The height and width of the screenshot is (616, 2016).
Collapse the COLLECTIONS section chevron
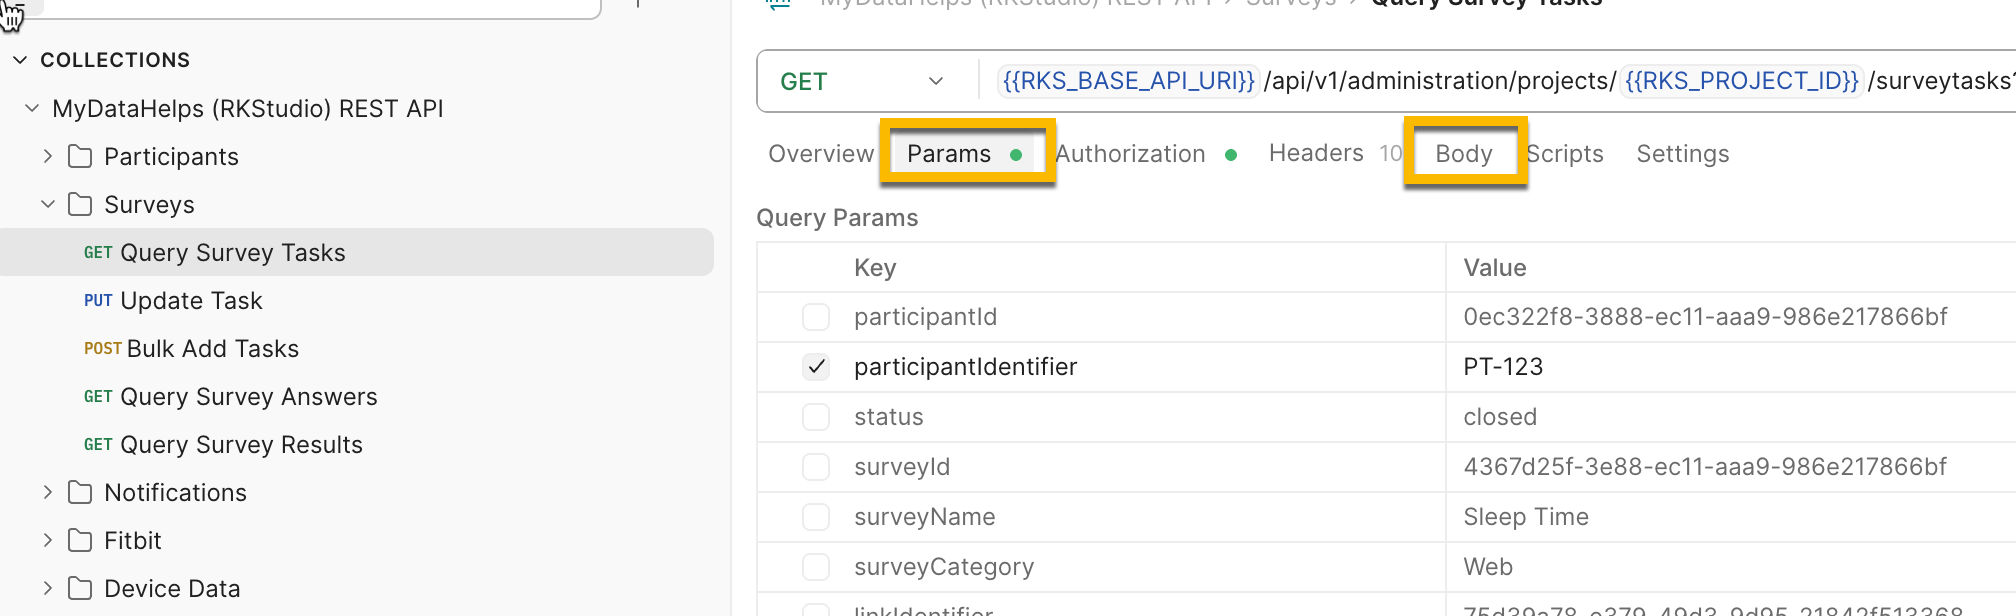(x=20, y=60)
